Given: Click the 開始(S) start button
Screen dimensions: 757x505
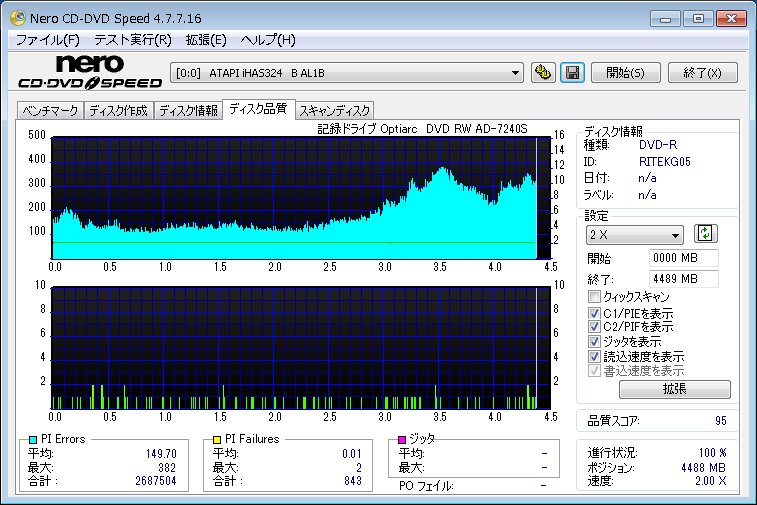Looking at the screenshot, I should [626, 73].
